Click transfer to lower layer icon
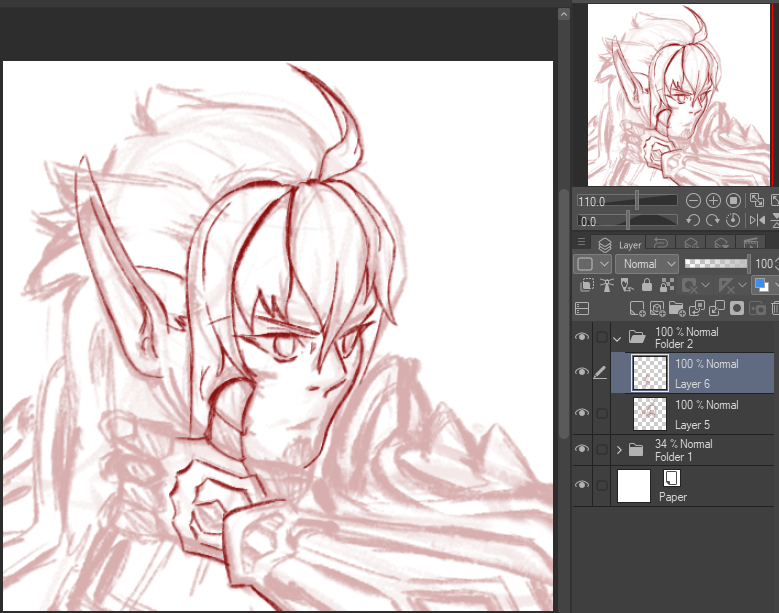Viewport: 779px width, 613px height. tap(697, 308)
